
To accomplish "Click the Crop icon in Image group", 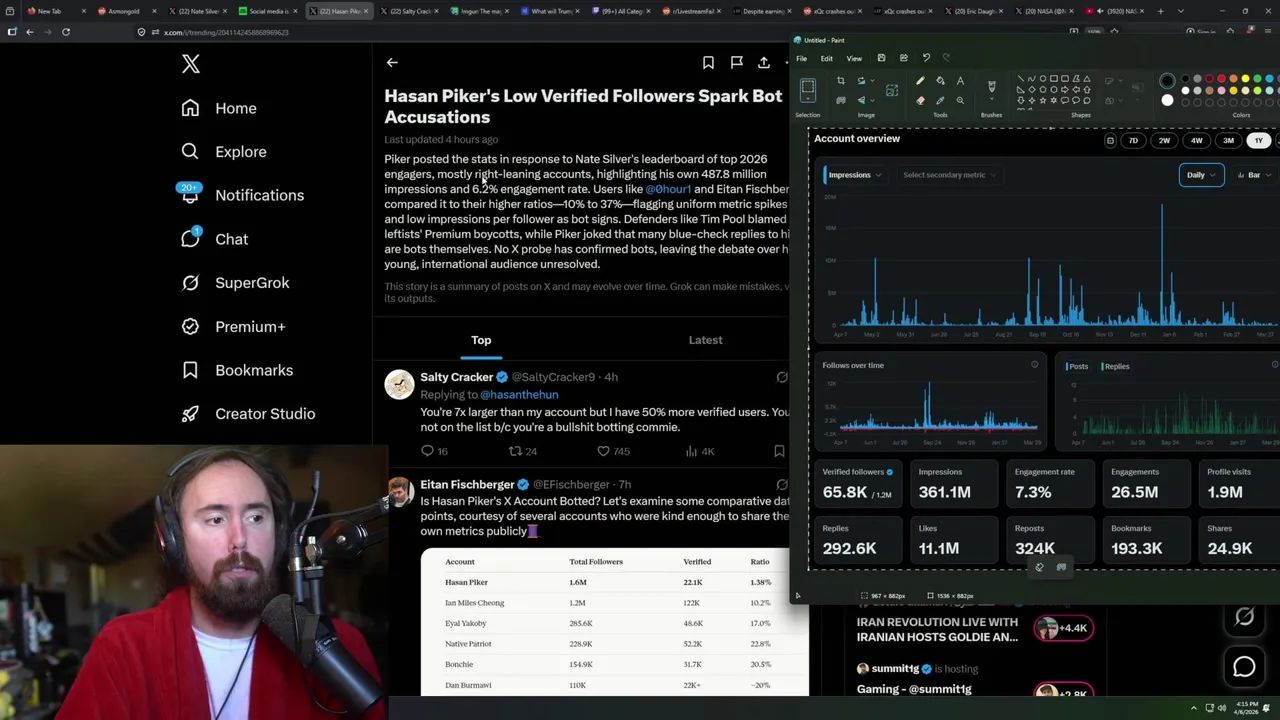I will [841, 81].
